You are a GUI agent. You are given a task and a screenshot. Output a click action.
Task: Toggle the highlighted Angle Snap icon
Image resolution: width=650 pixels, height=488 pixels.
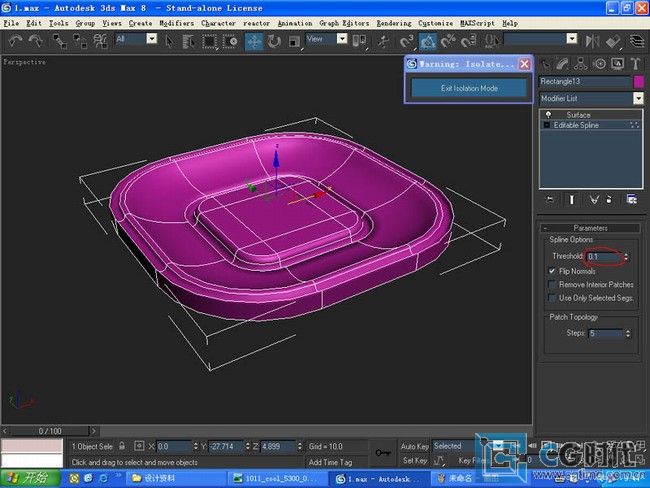pyautogui.click(x=427, y=41)
